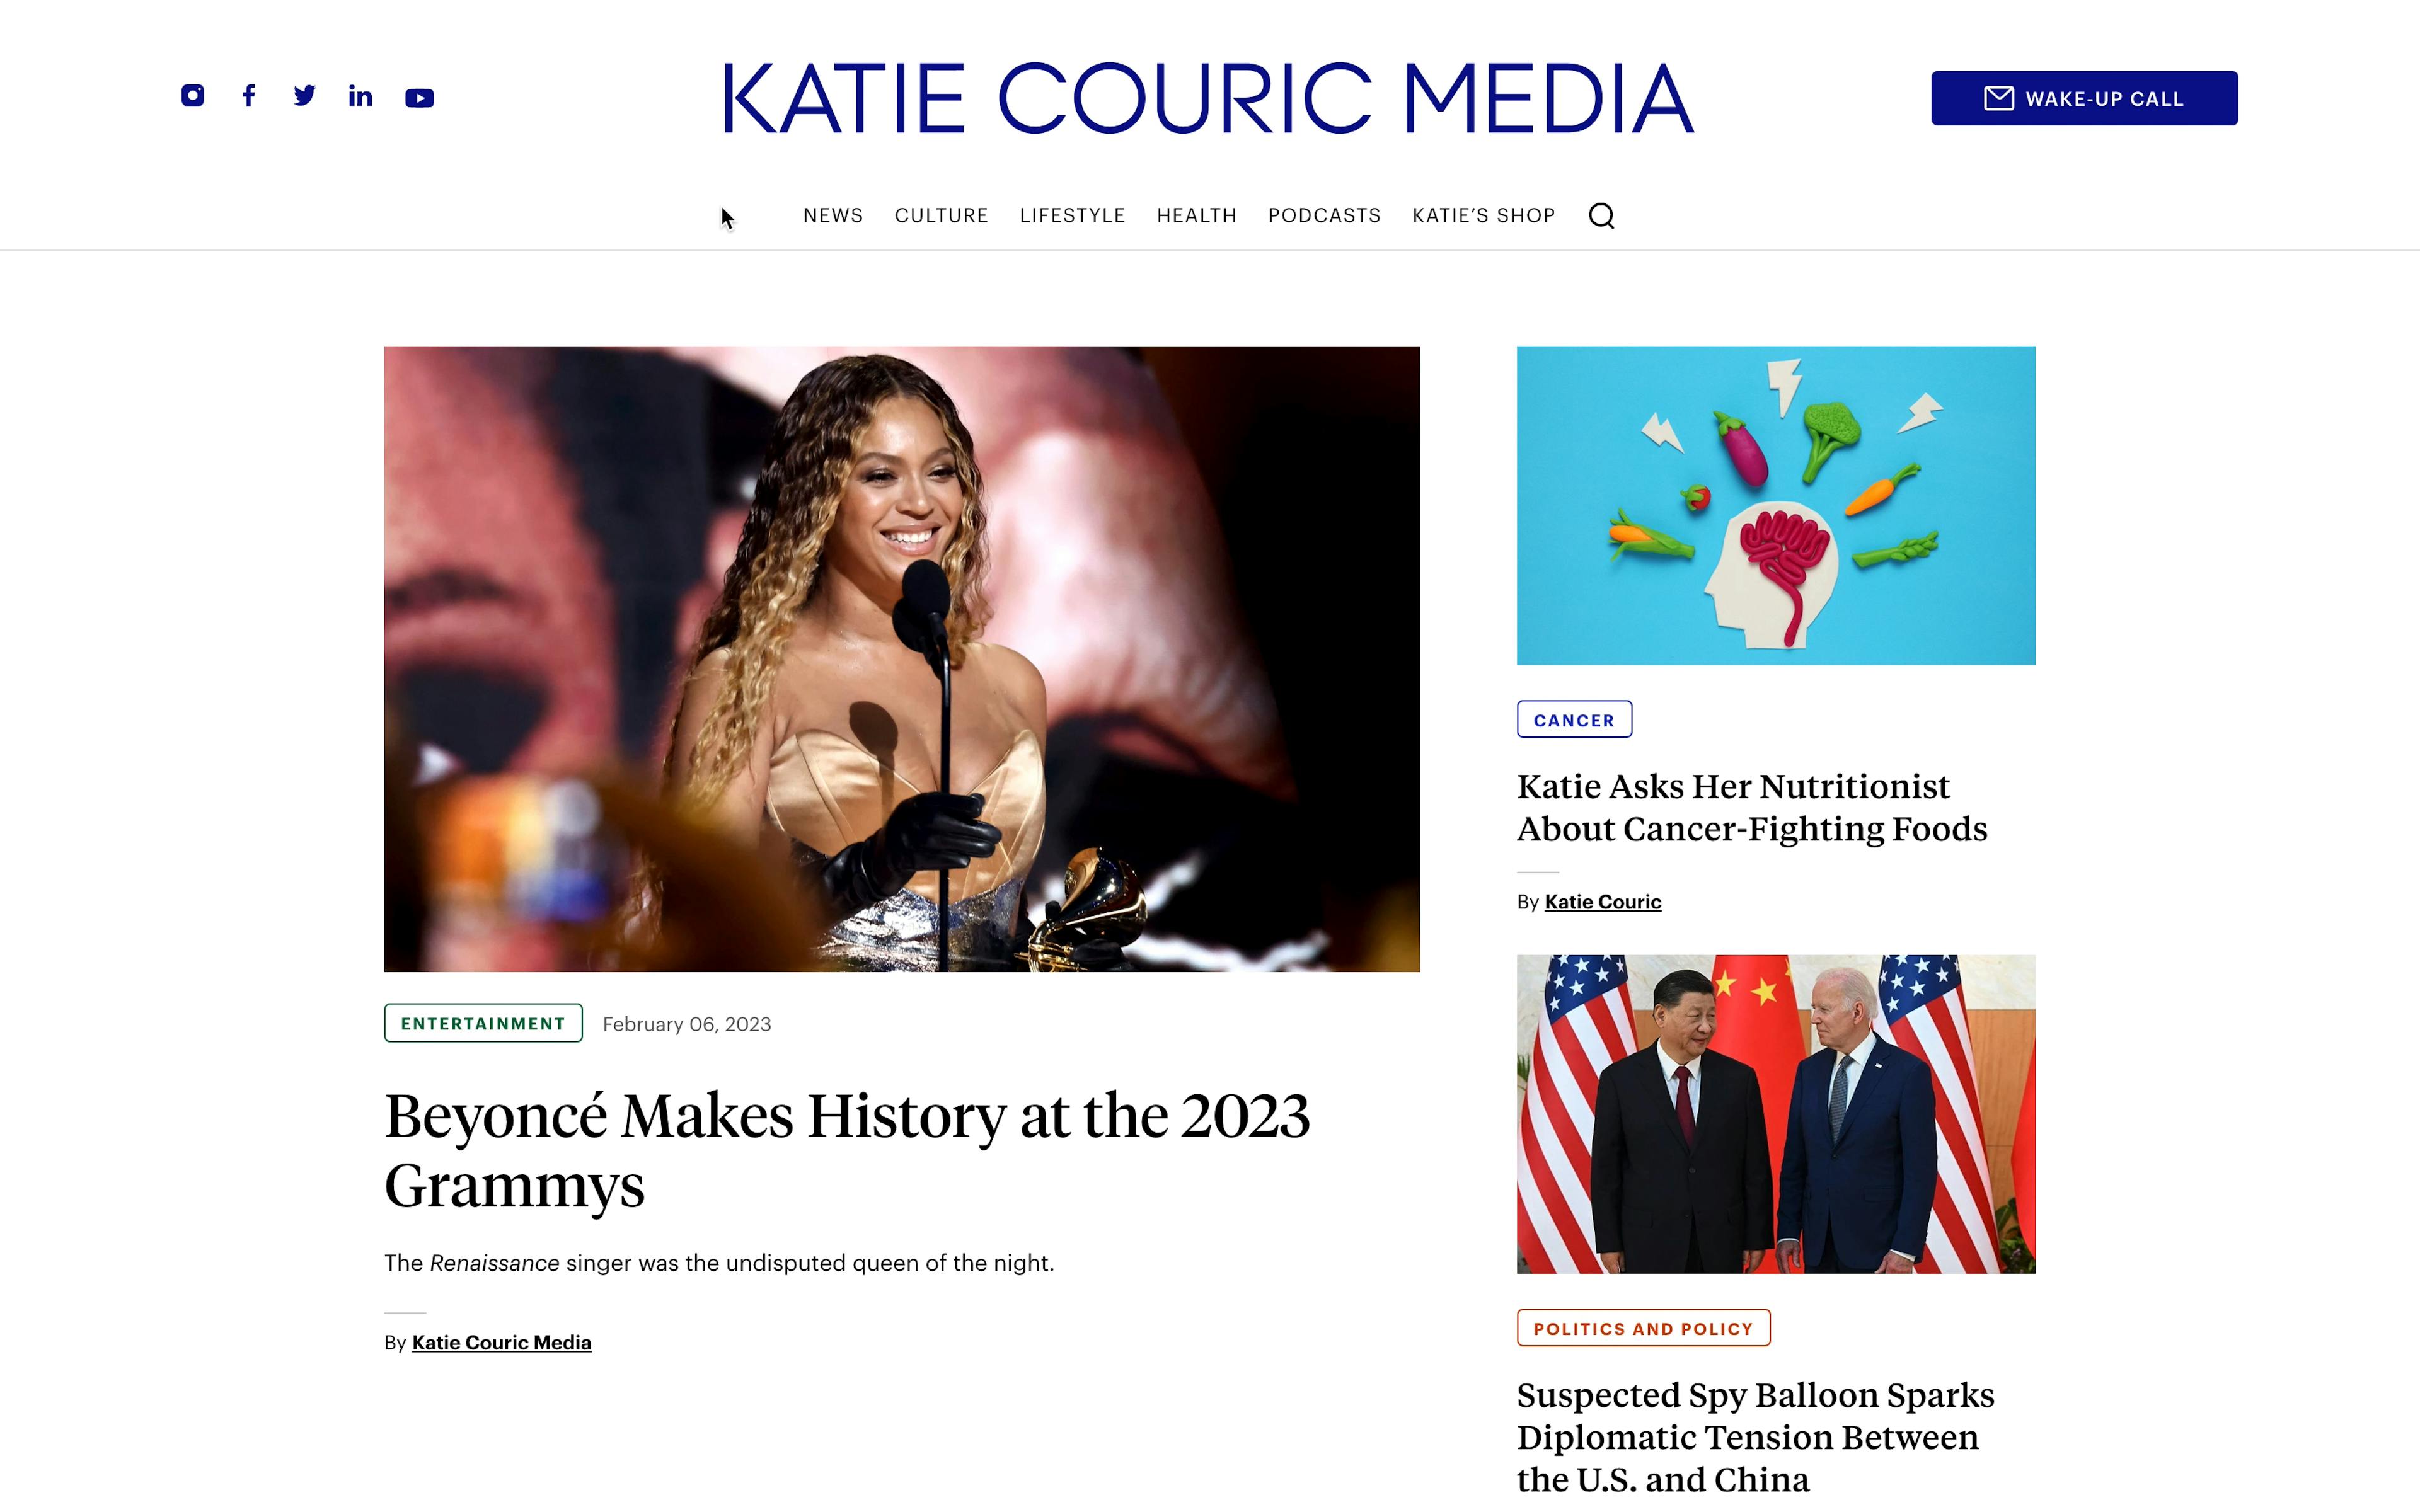Visit Katie's Shop from the navigation
Screen dimensions: 2420x1512
[x=1483, y=216]
